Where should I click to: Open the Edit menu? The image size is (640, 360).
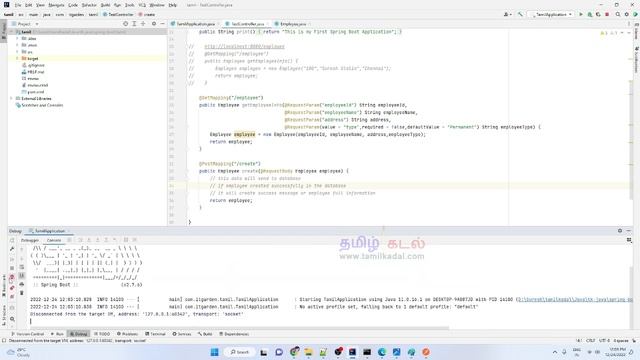(x=28, y=5)
